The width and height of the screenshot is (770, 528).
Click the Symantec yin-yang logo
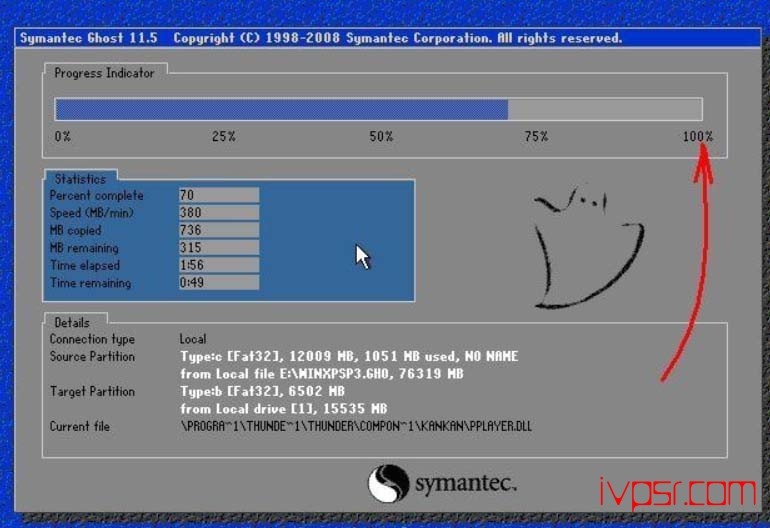[388, 484]
